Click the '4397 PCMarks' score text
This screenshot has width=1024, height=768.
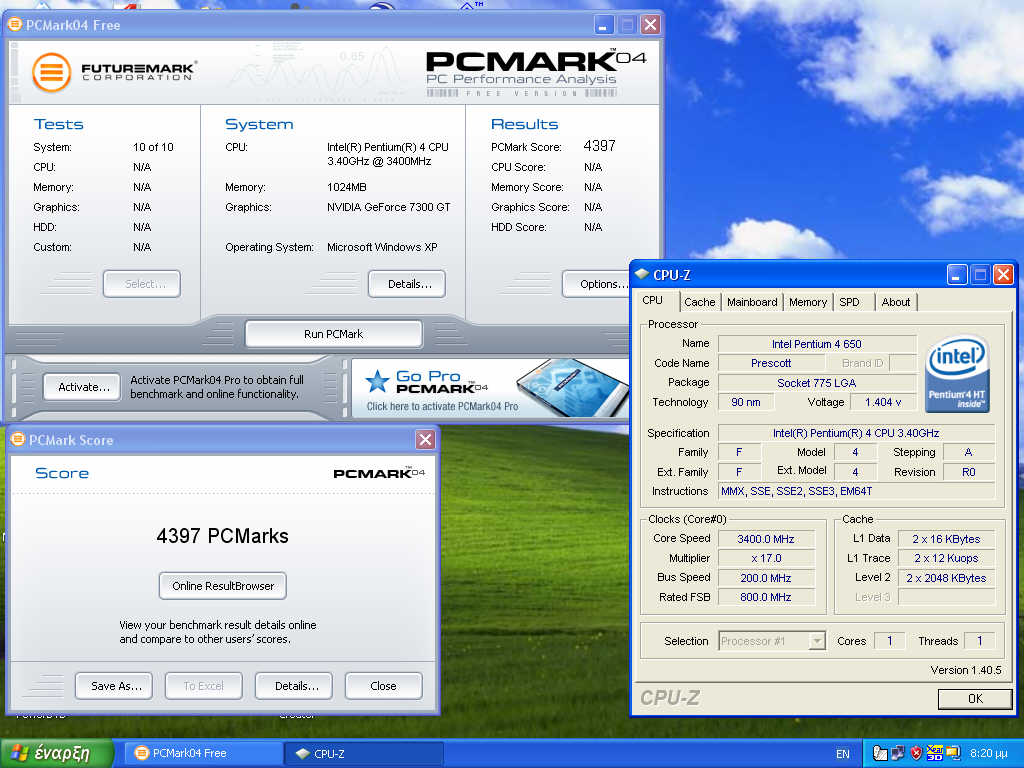point(223,536)
